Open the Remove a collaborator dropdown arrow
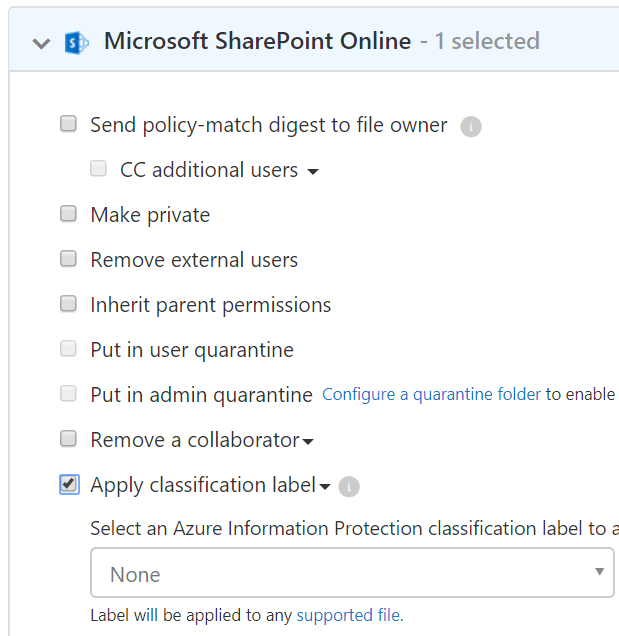The image size is (619, 636). click(308, 442)
